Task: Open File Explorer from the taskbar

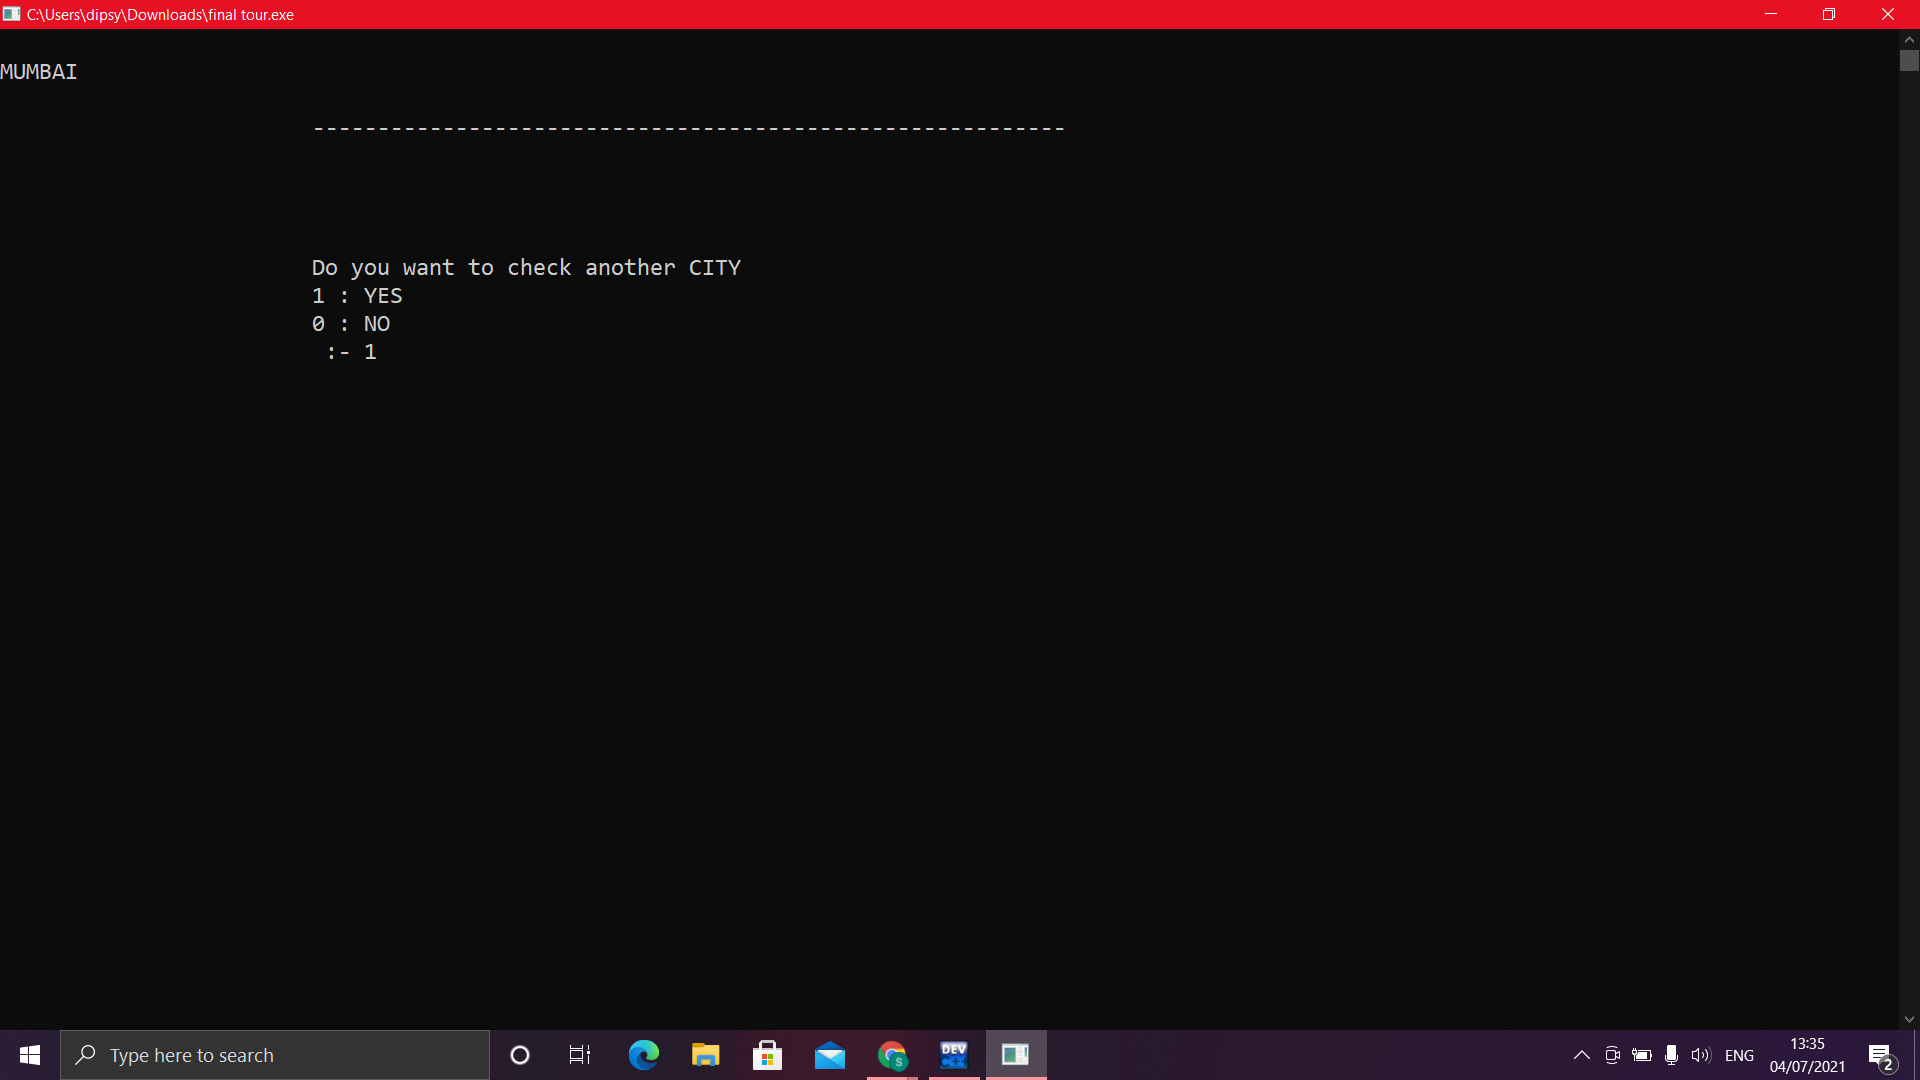Action: click(x=706, y=1055)
